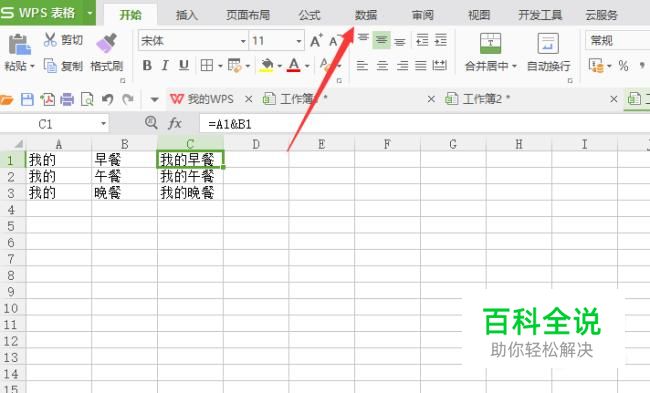
Task: Export to PDF icon
Action: 47,99
